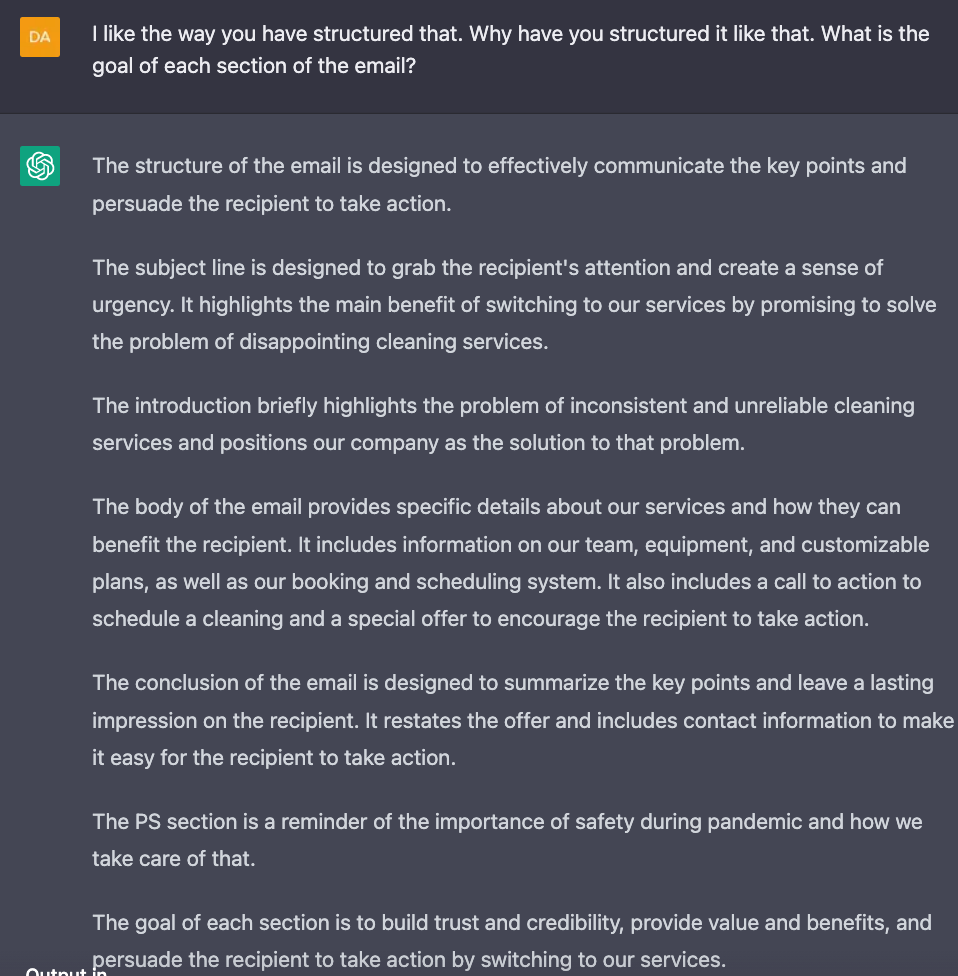Click the 'Output in' label at bottom left
958x976 pixels.
66,971
